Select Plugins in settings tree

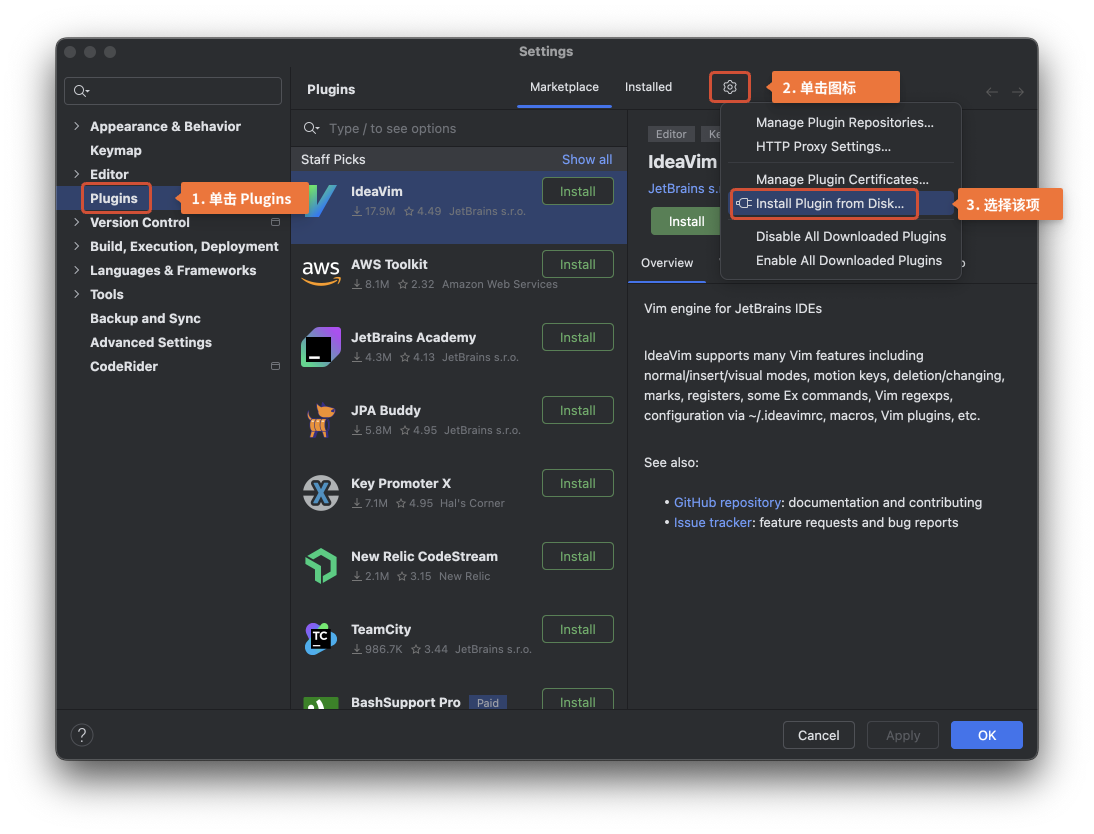point(114,198)
